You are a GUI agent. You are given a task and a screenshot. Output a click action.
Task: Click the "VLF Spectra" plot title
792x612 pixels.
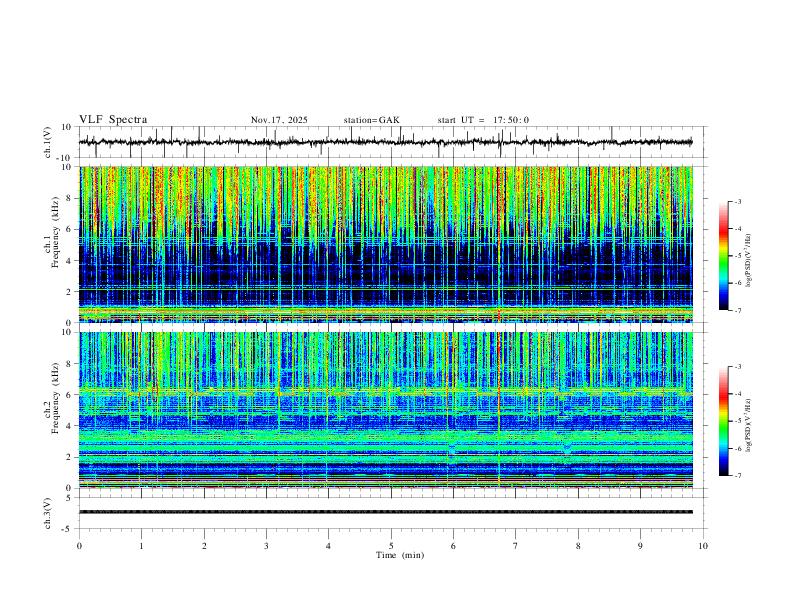(x=113, y=120)
